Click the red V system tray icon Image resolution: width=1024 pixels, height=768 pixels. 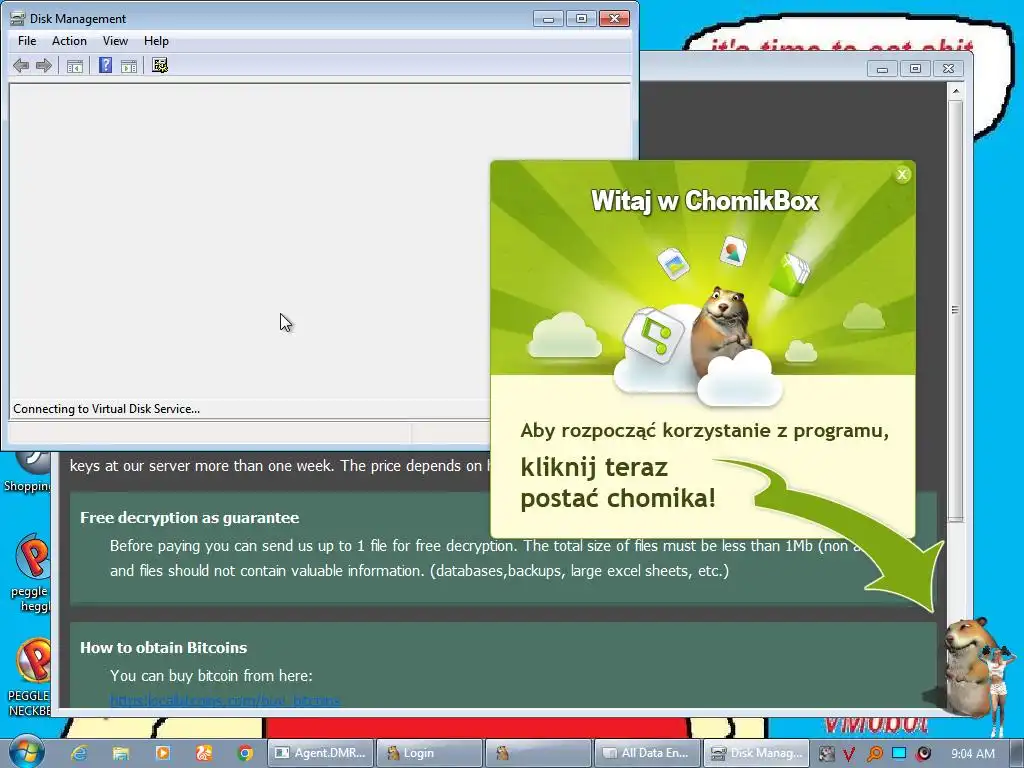(x=849, y=754)
